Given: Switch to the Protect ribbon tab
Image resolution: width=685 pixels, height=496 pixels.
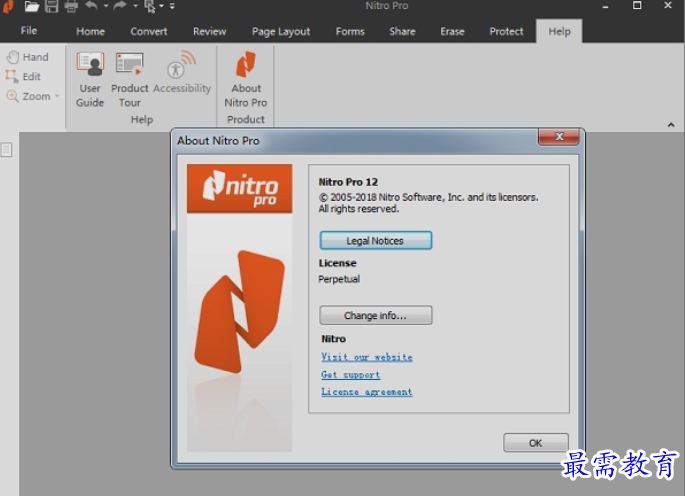Looking at the screenshot, I should point(506,31).
